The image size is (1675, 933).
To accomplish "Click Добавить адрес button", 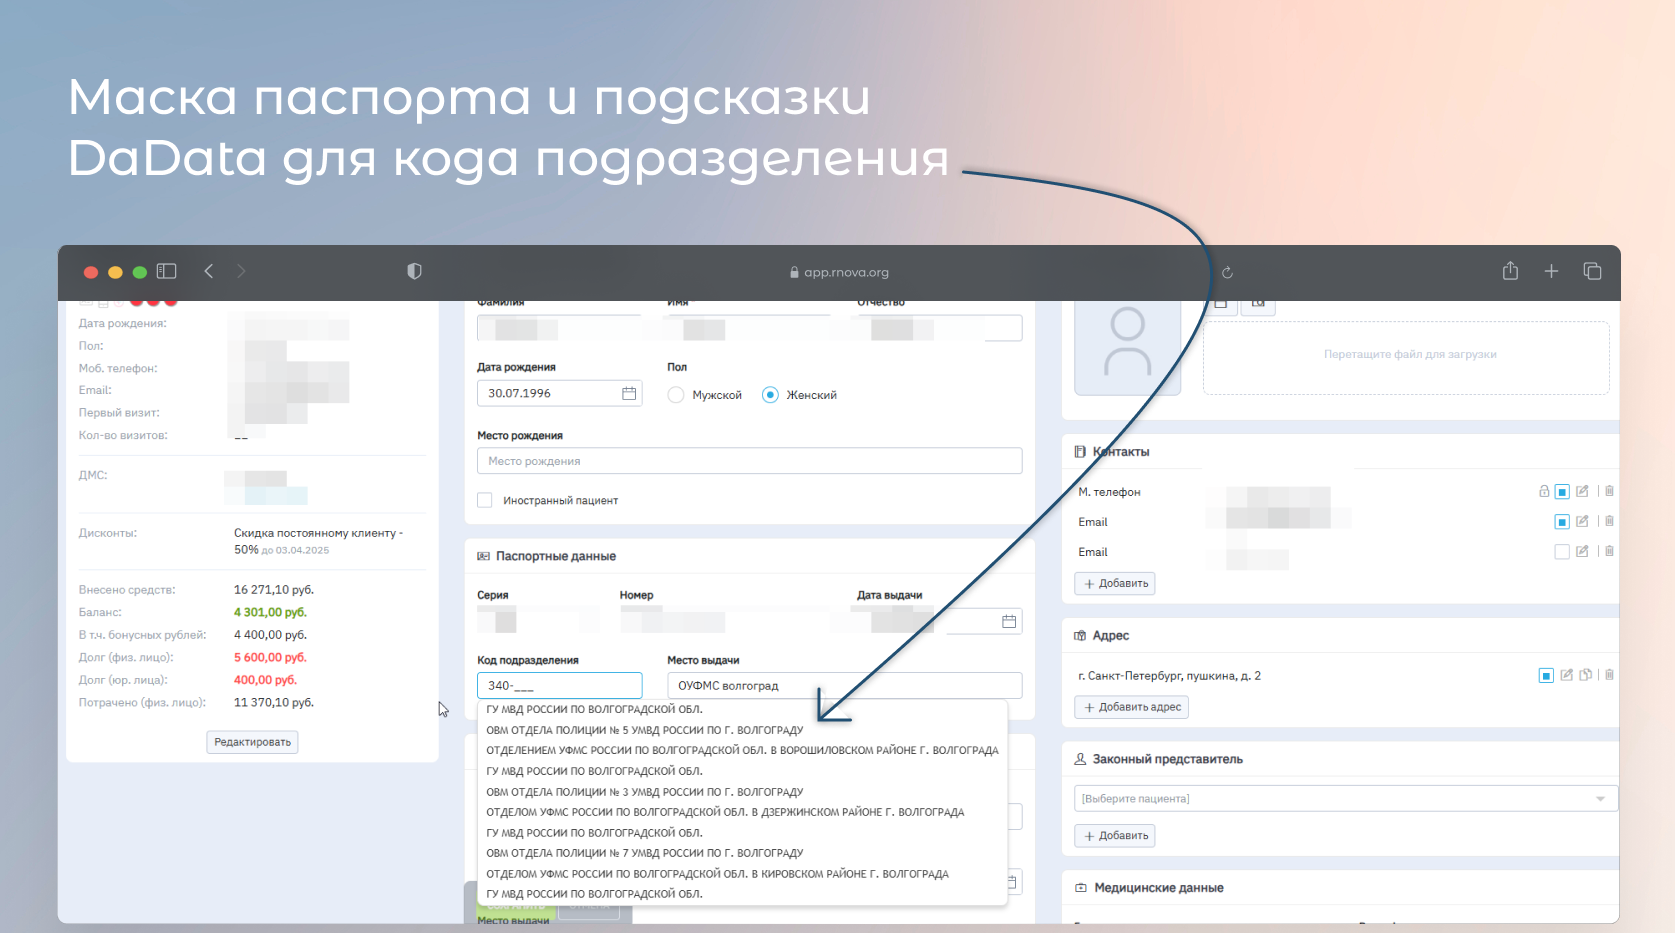I will (x=1132, y=707).
